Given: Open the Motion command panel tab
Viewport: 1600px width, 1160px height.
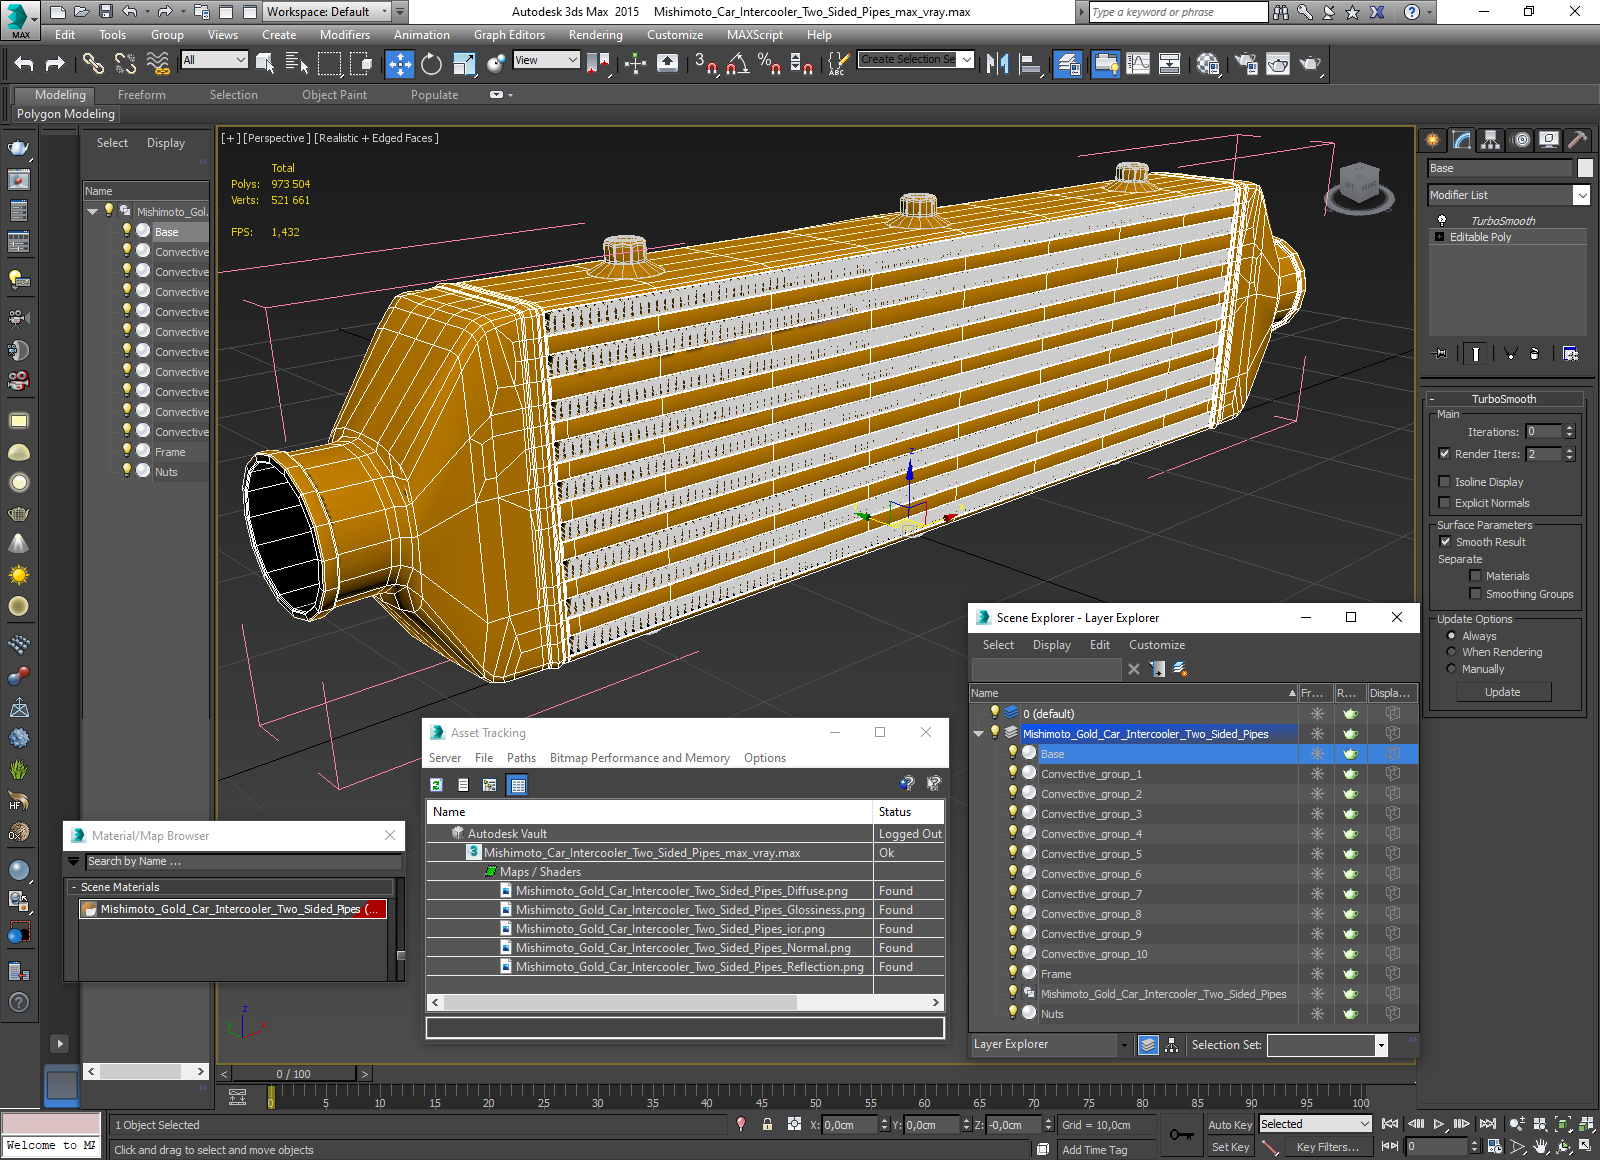Looking at the screenshot, I should [x=1520, y=140].
